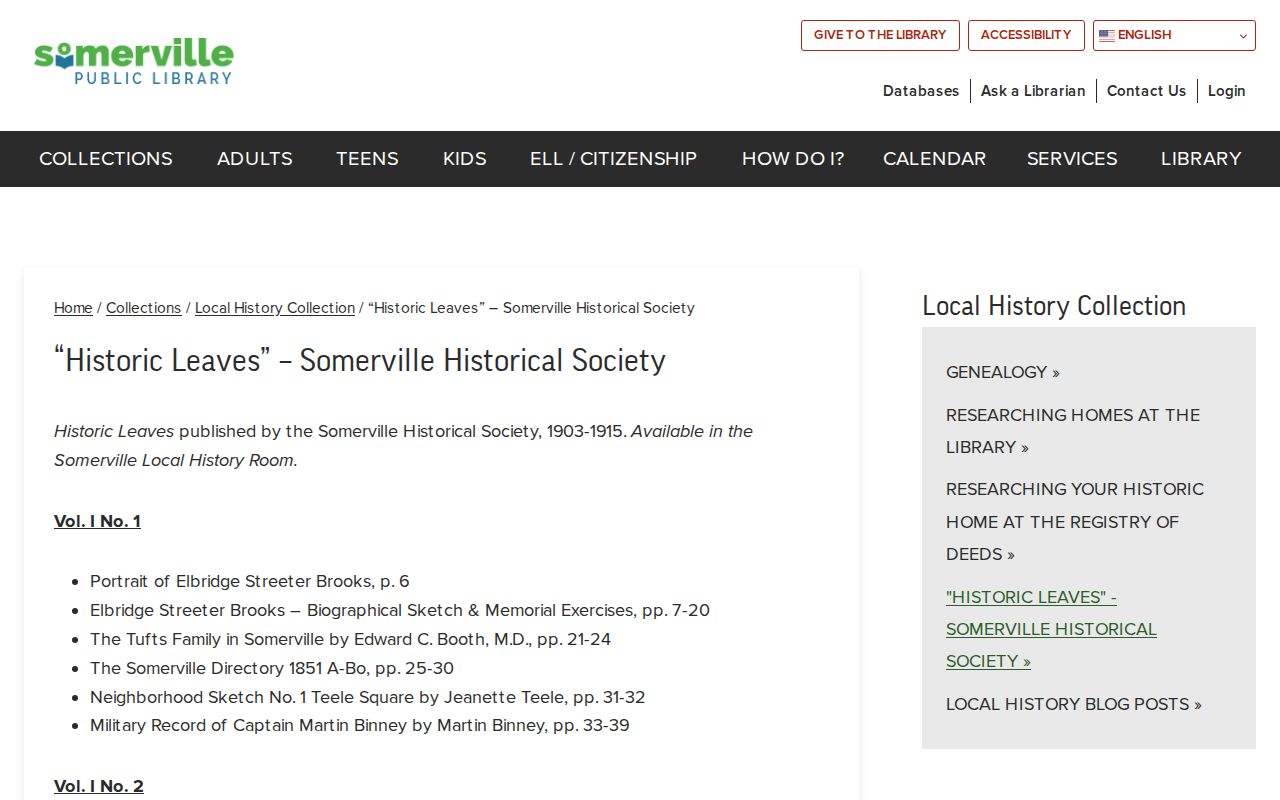Open Ask a Librarian link
This screenshot has height=800, width=1280.
pyautogui.click(x=1033, y=91)
